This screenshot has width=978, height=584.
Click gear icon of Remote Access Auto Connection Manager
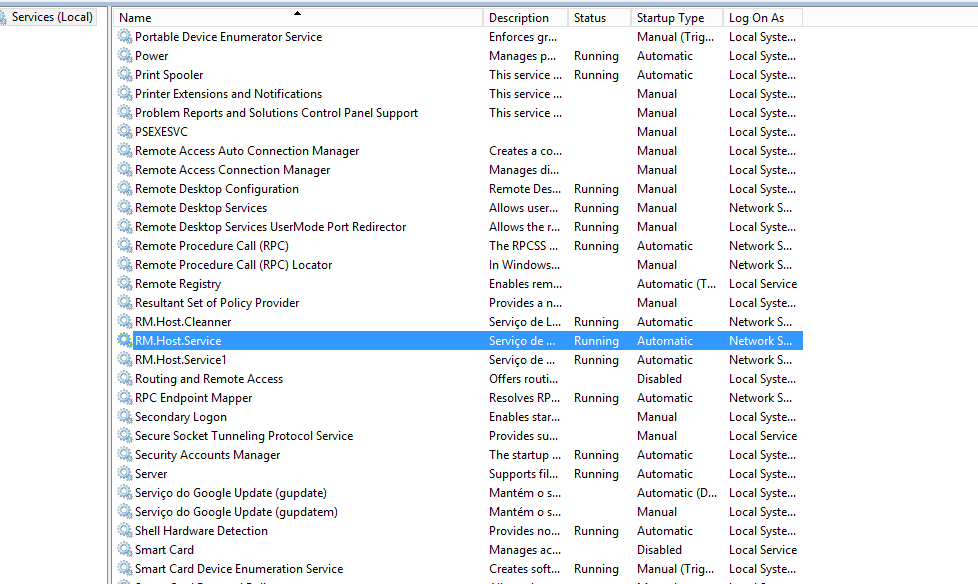tap(125, 150)
